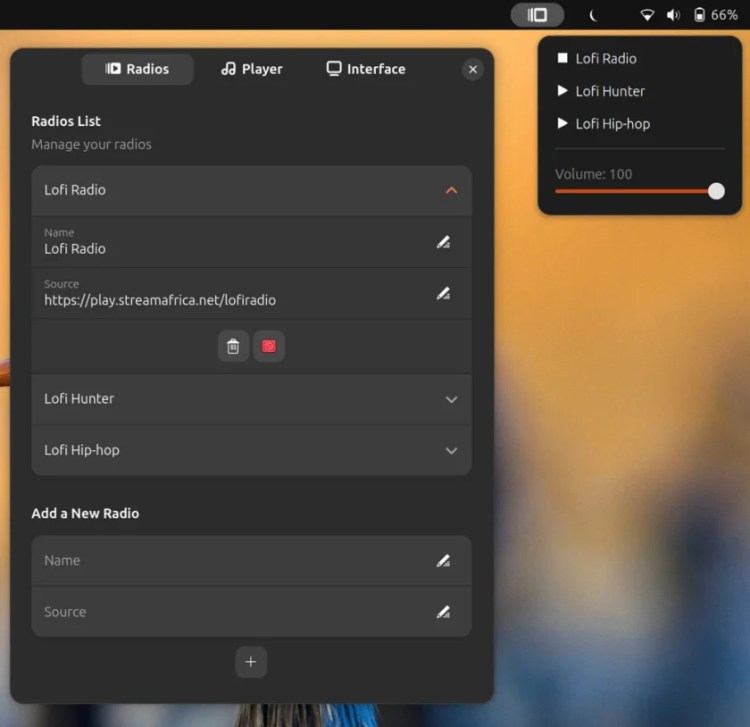Select the Radios tab
Image resolution: width=750 pixels, height=727 pixels.
(137, 69)
